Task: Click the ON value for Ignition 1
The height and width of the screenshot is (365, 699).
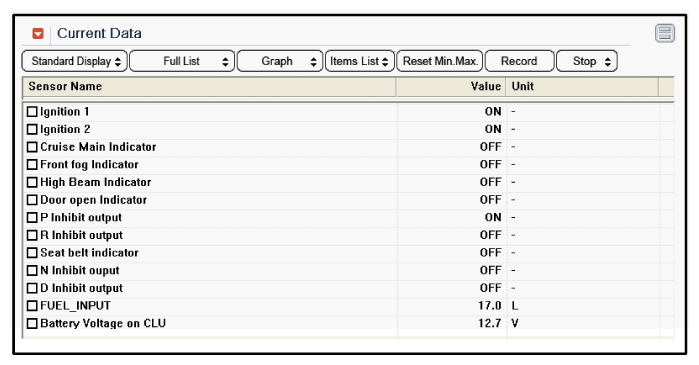Action: click(493, 111)
